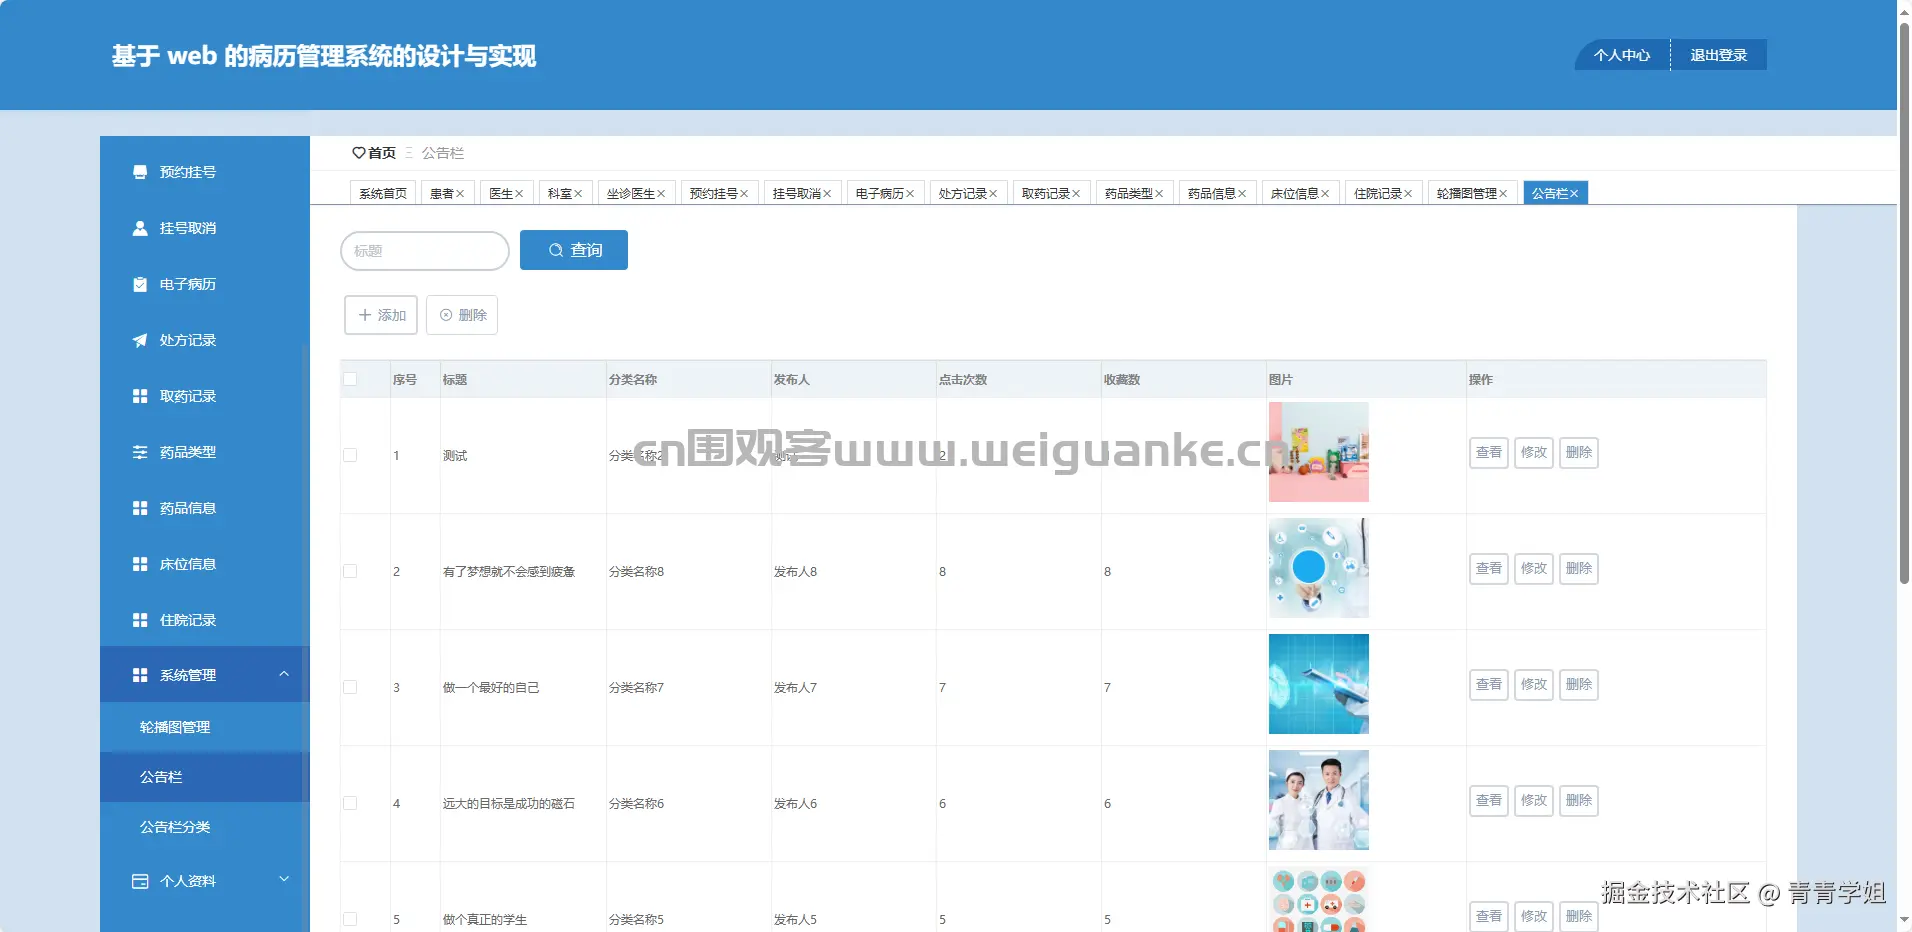Open 轮播图管理 in the sidebar
This screenshot has height=932, width=1912.
pyautogui.click(x=205, y=727)
